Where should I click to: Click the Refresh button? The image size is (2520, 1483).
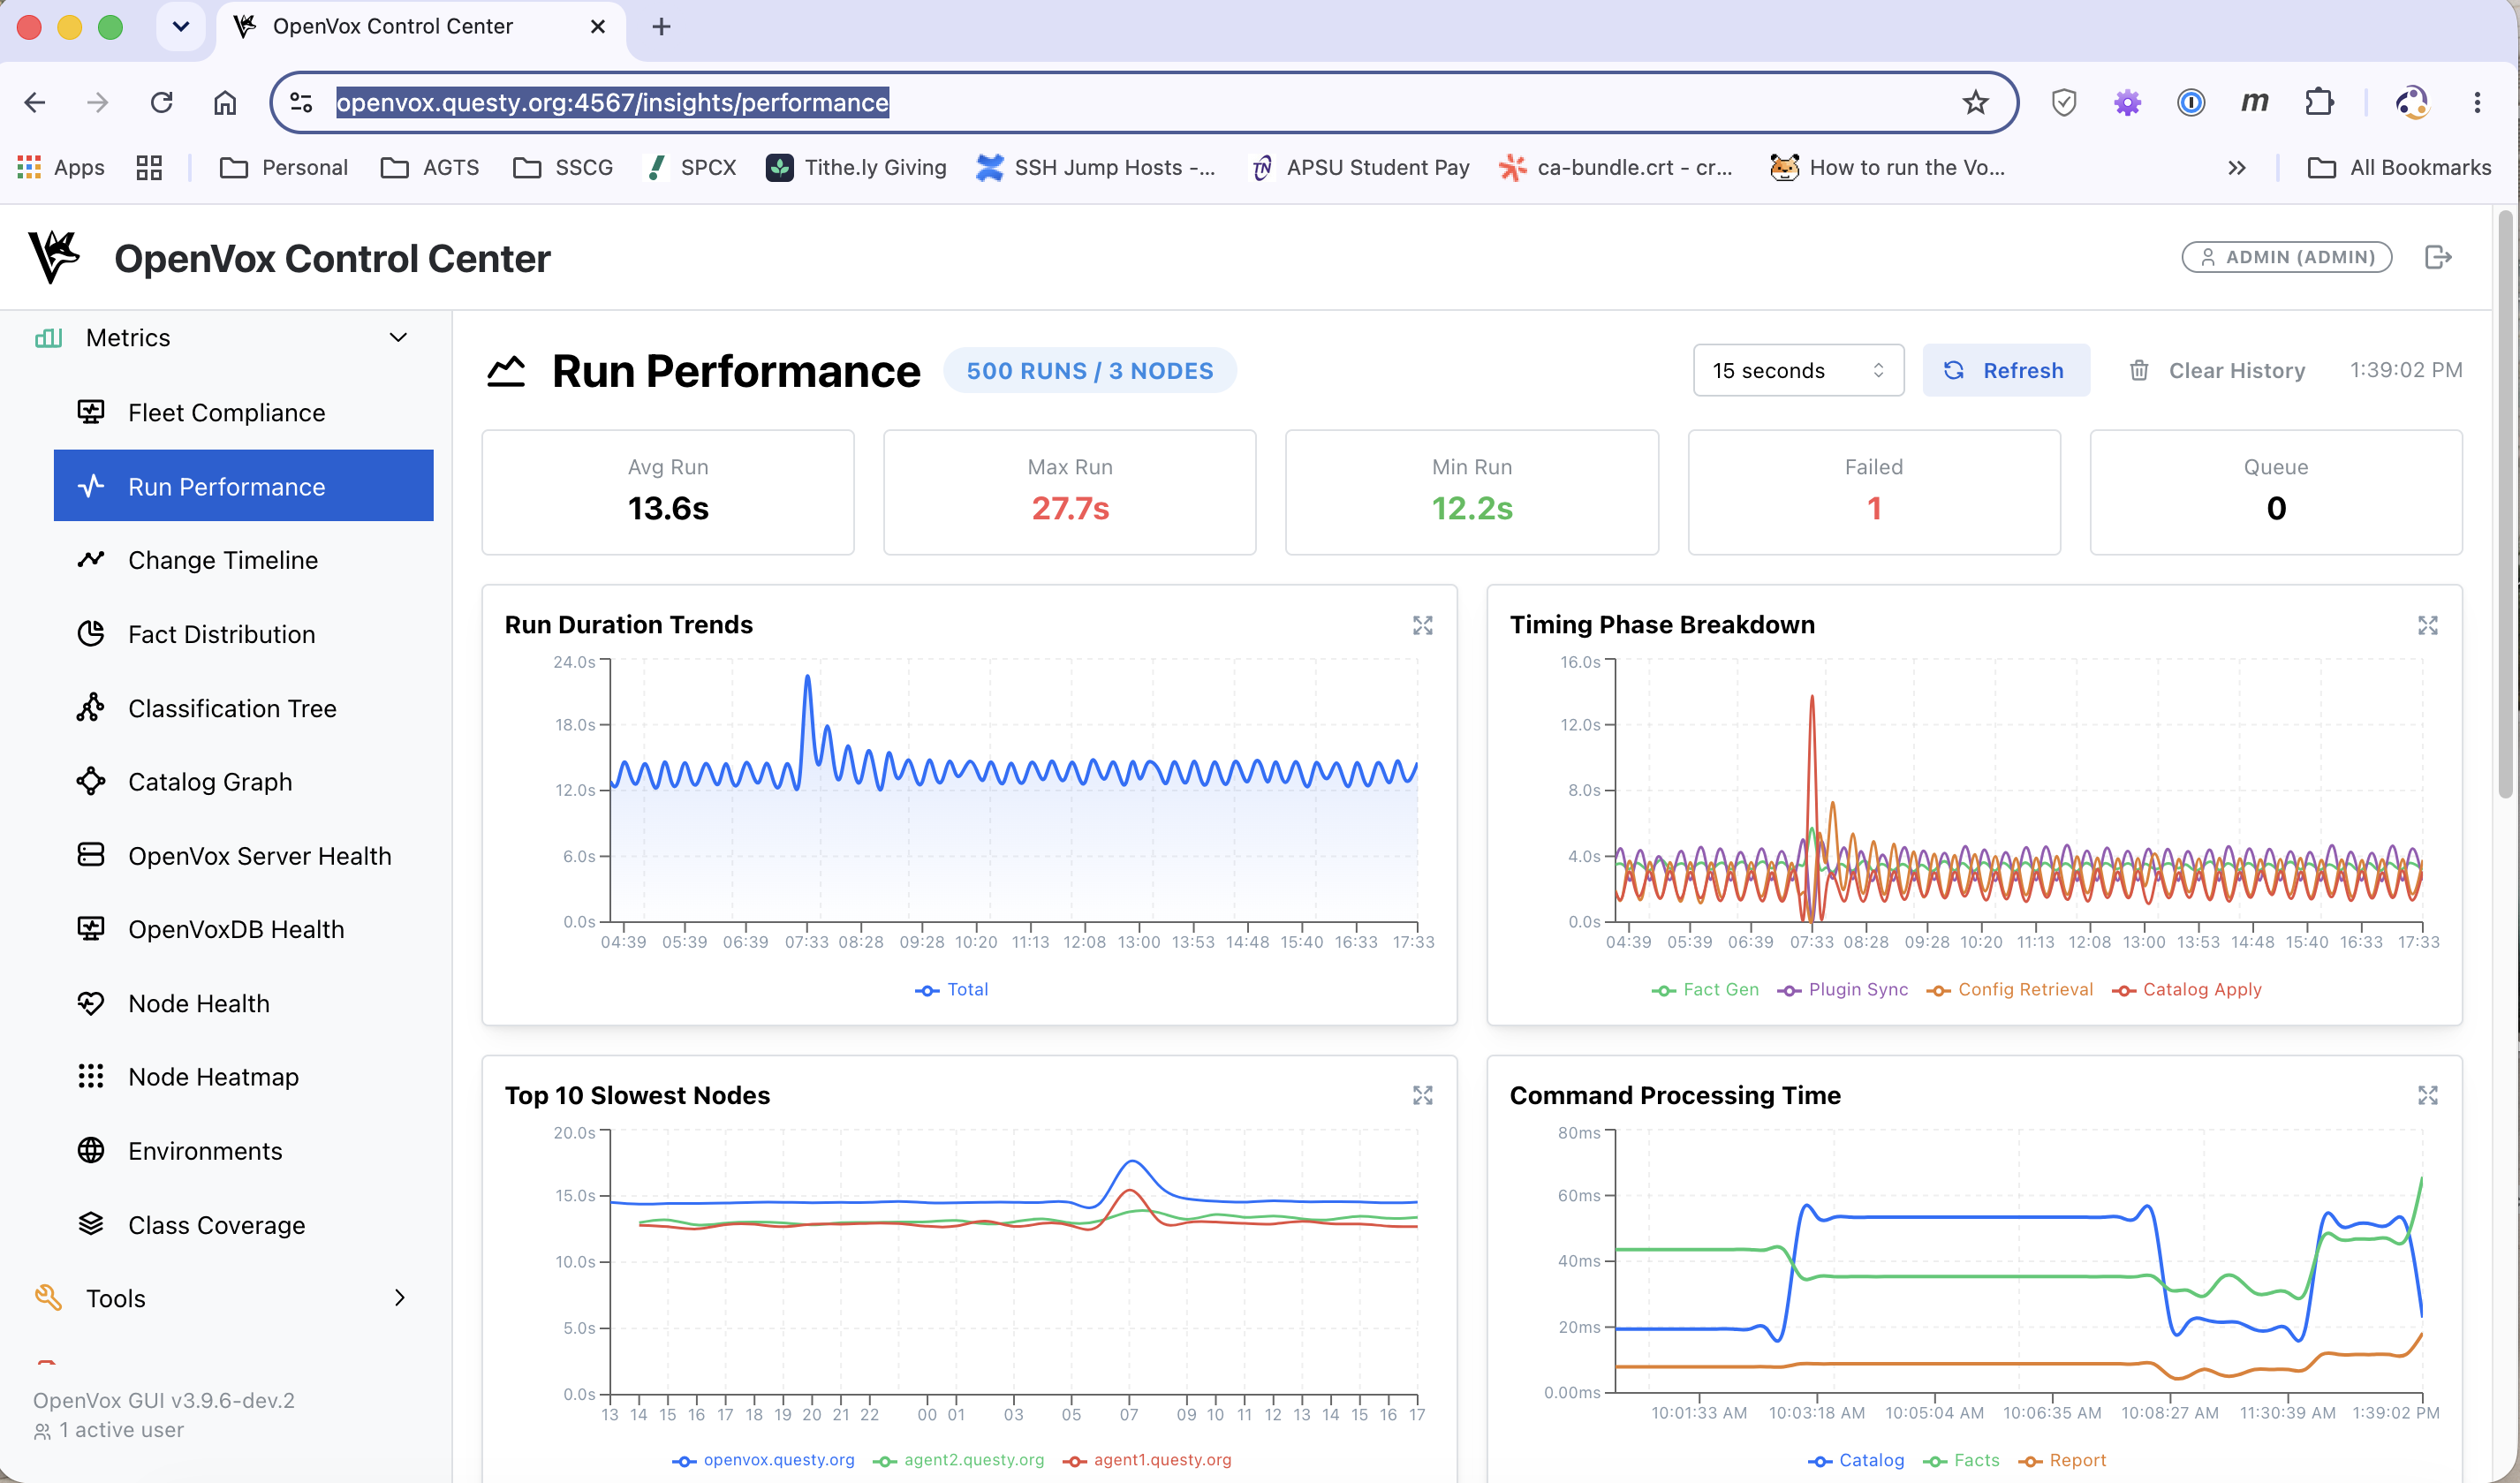point(2005,370)
